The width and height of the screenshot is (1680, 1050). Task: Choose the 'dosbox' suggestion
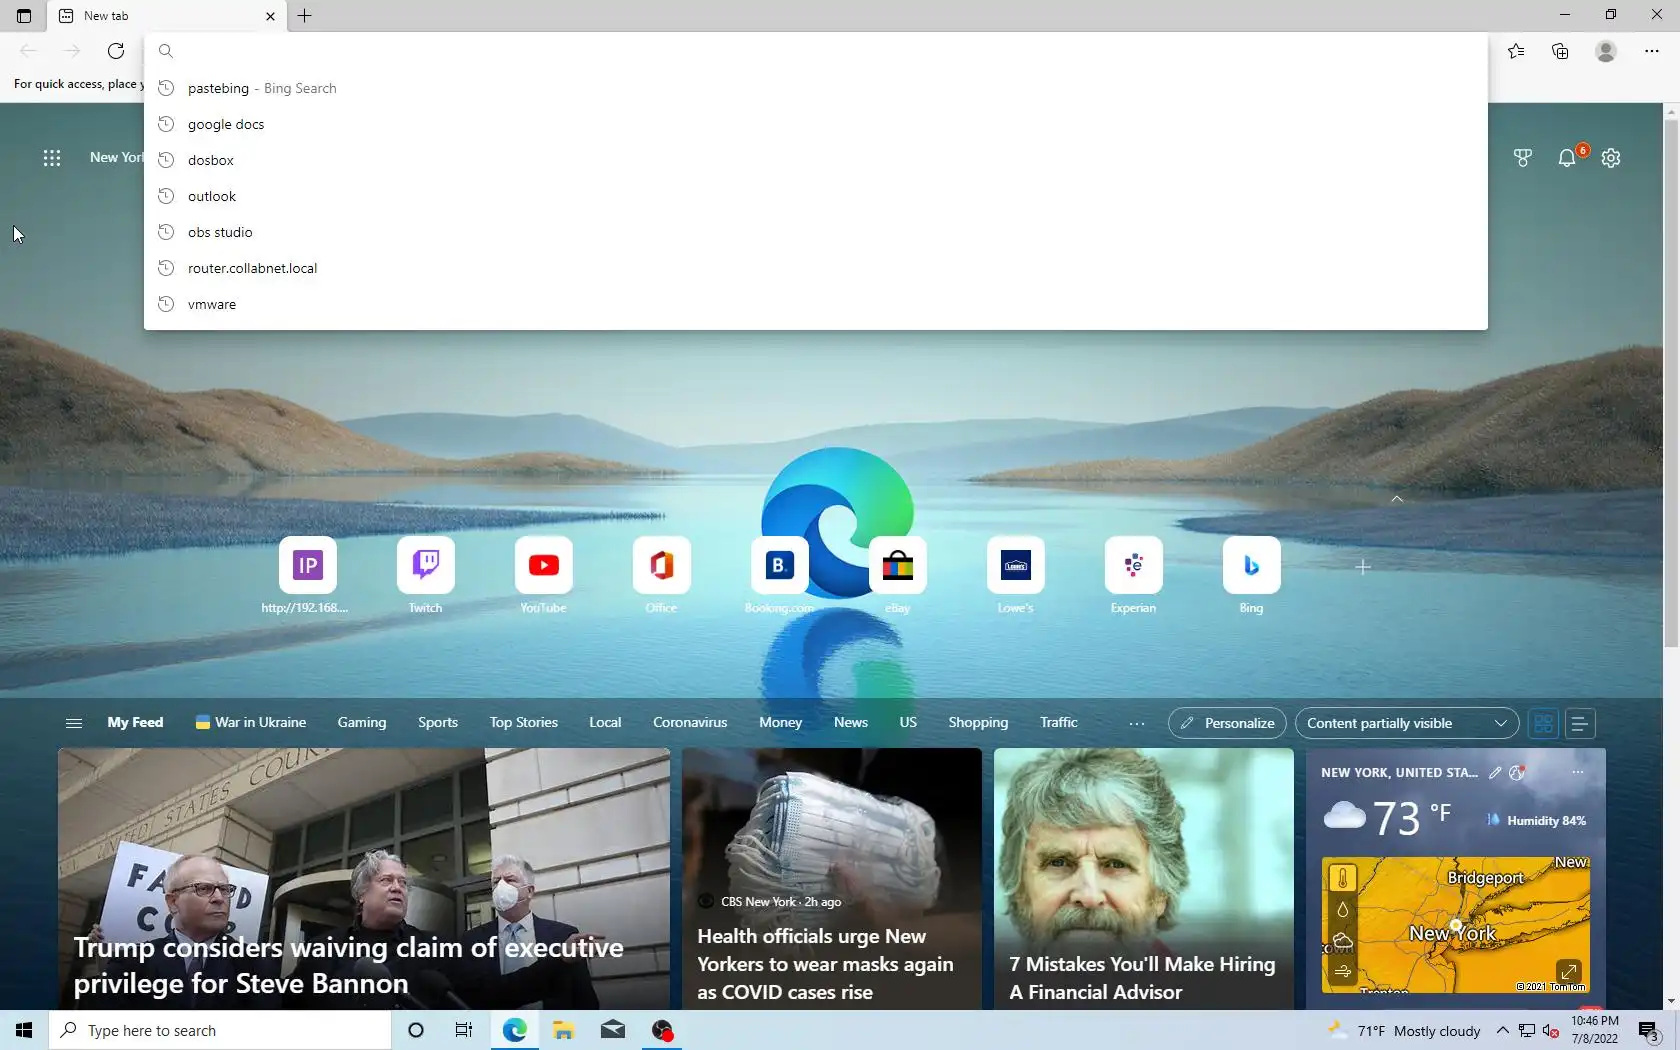816,160
